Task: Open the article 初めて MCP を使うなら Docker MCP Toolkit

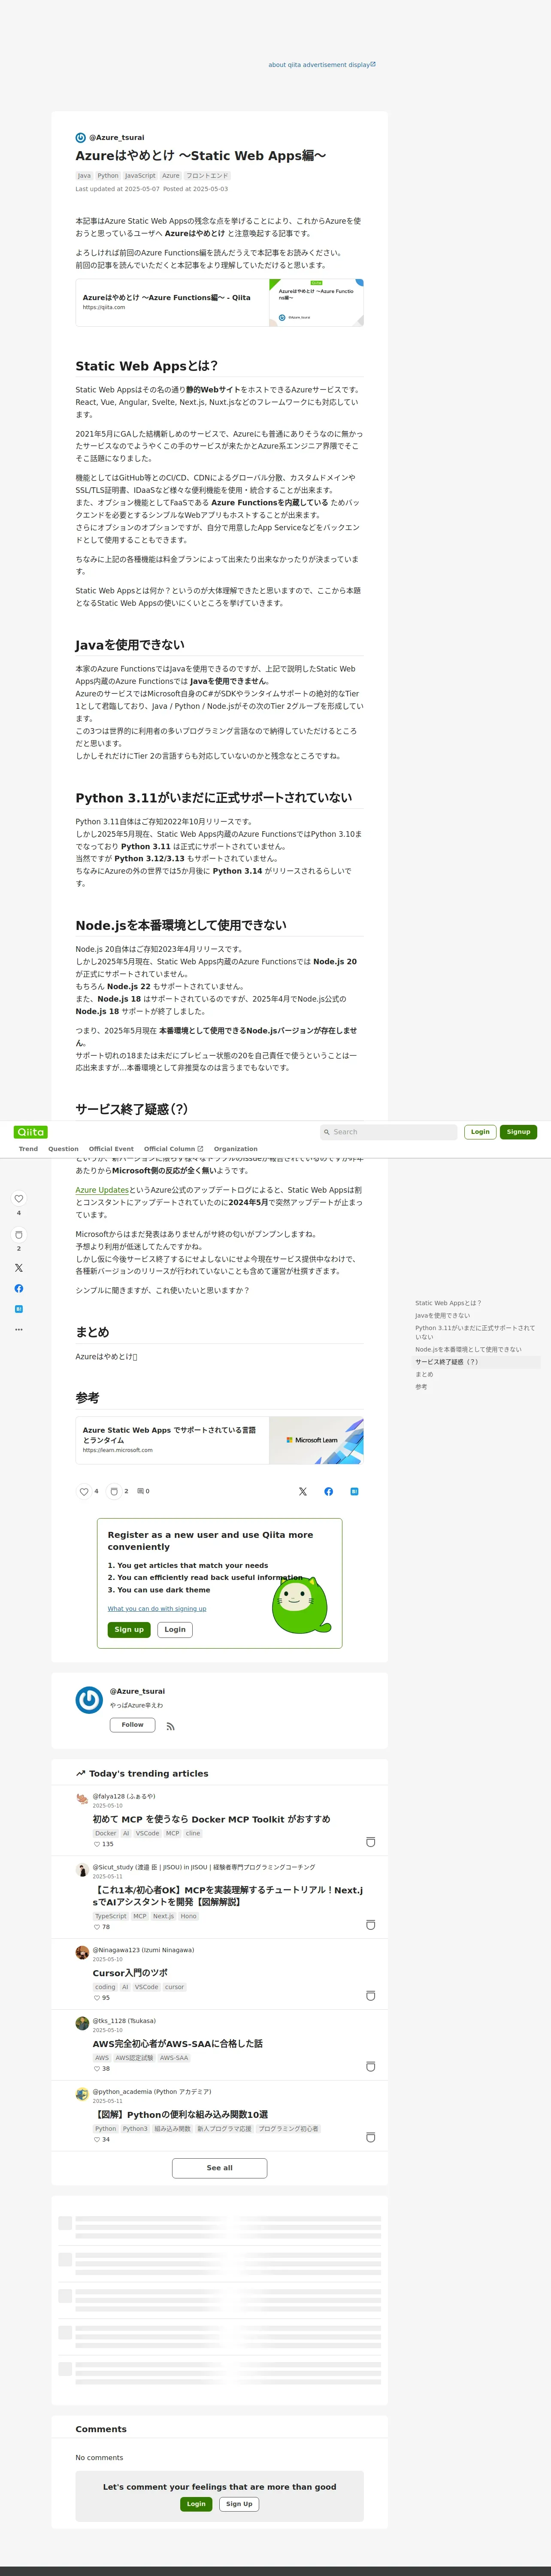Action: 211,1819
